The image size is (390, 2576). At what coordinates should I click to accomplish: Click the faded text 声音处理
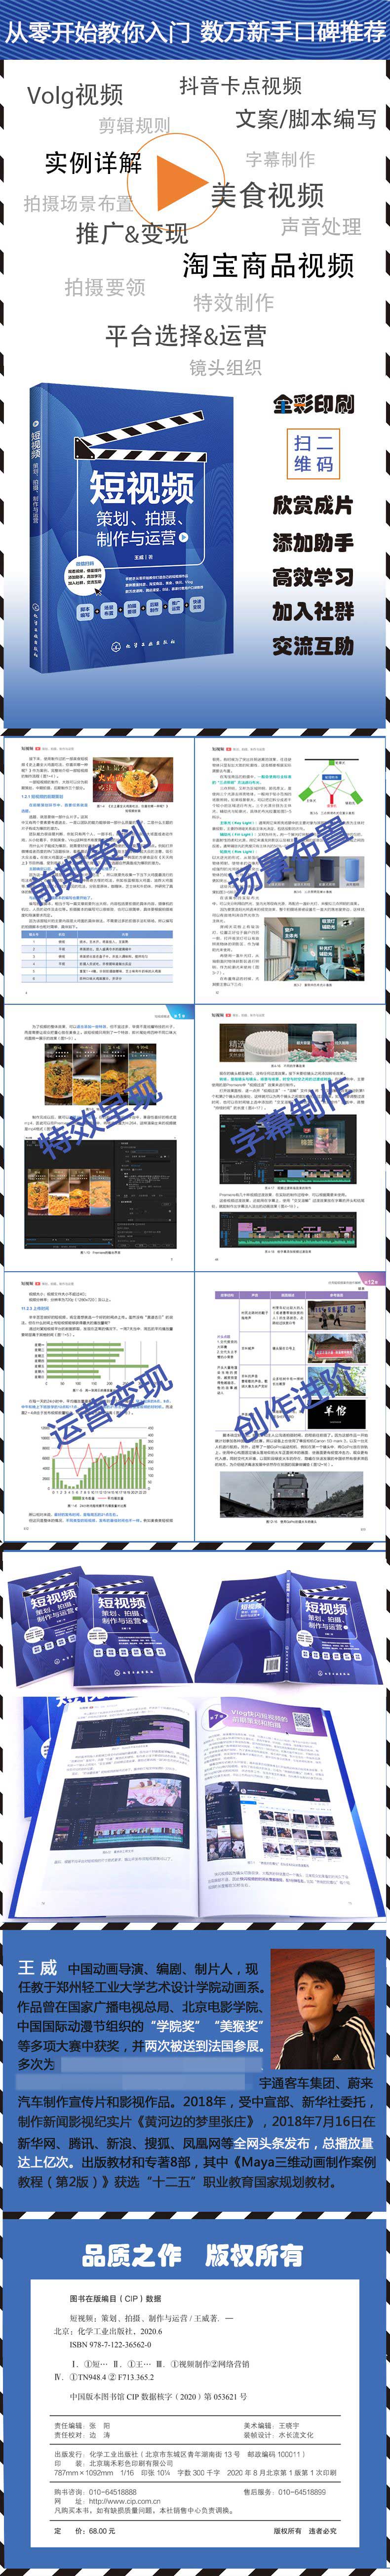point(321,227)
